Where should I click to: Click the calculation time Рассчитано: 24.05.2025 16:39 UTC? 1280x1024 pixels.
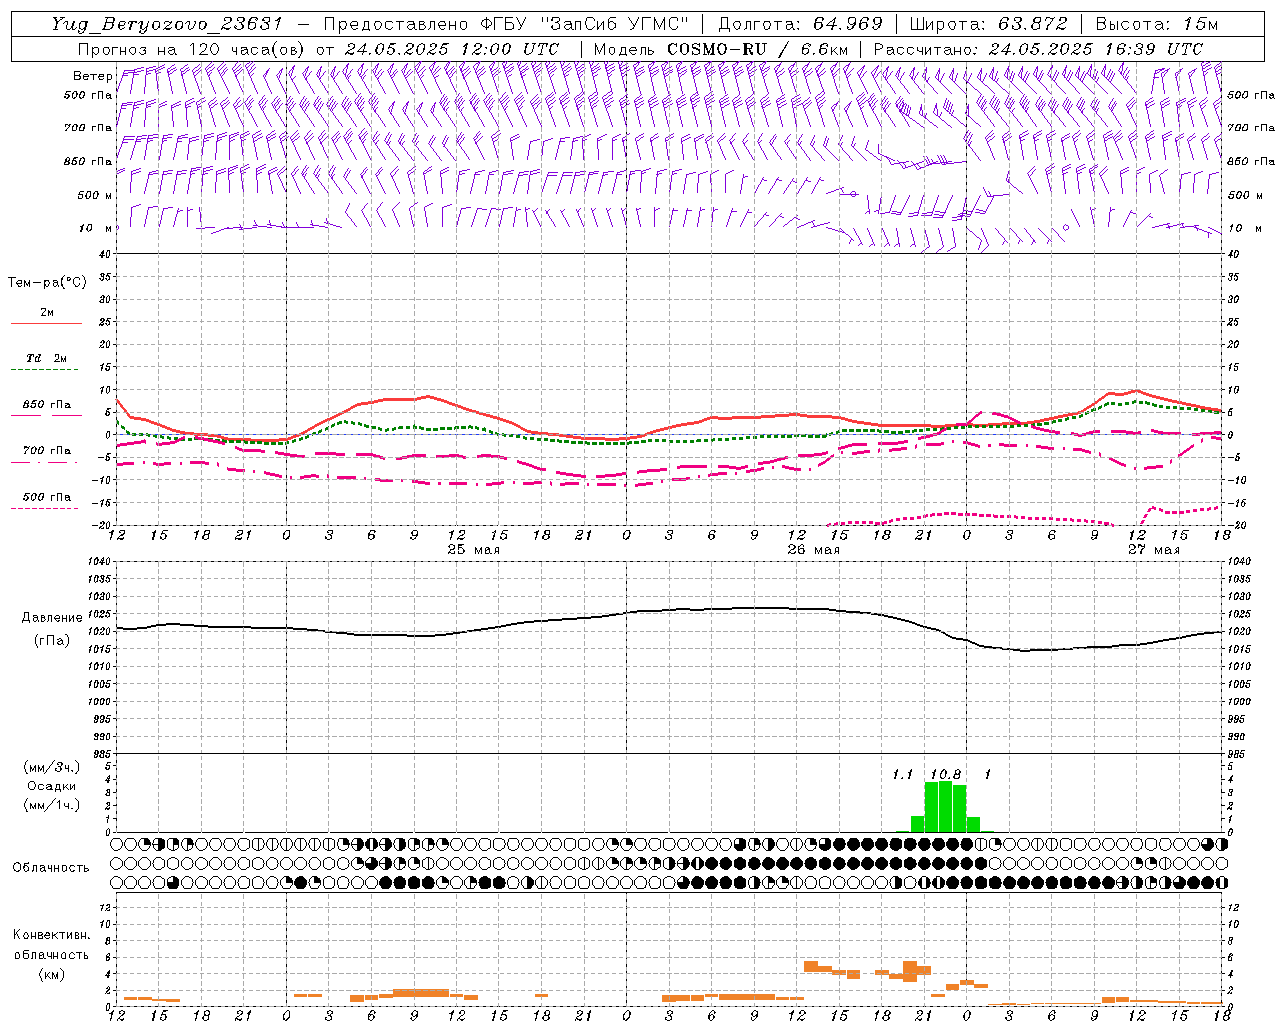pos(1038,49)
